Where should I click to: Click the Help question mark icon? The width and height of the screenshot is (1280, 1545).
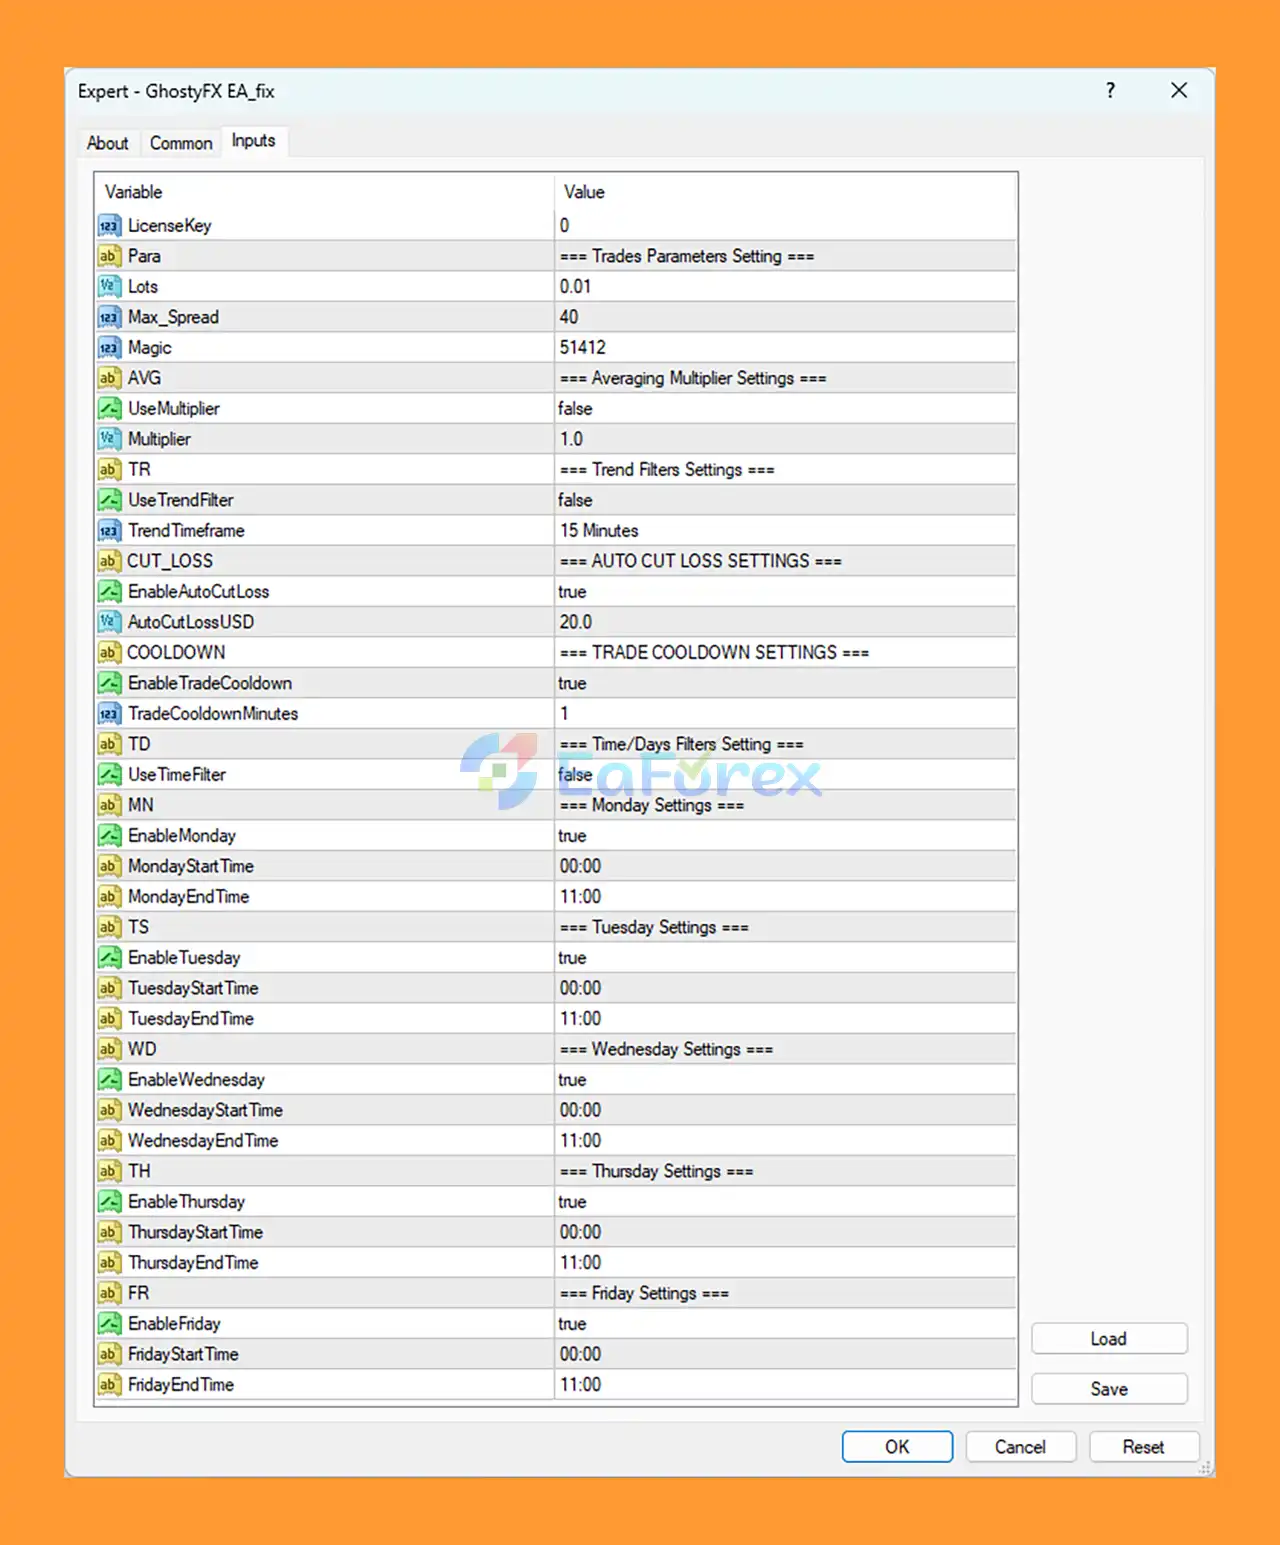point(1110,91)
